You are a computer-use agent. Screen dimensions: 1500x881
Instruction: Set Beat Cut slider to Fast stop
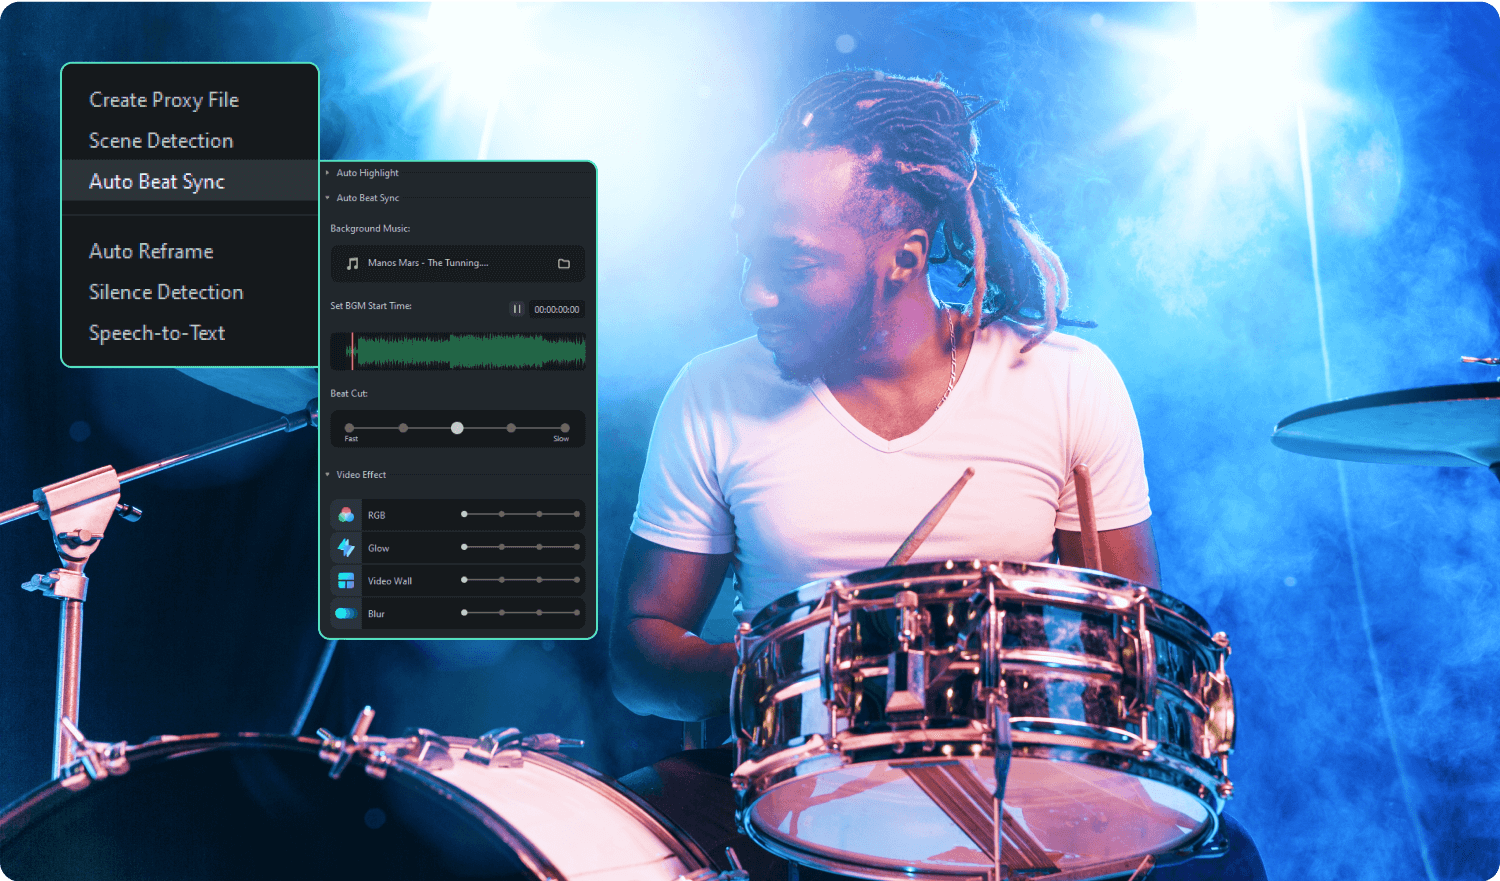coord(349,428)
